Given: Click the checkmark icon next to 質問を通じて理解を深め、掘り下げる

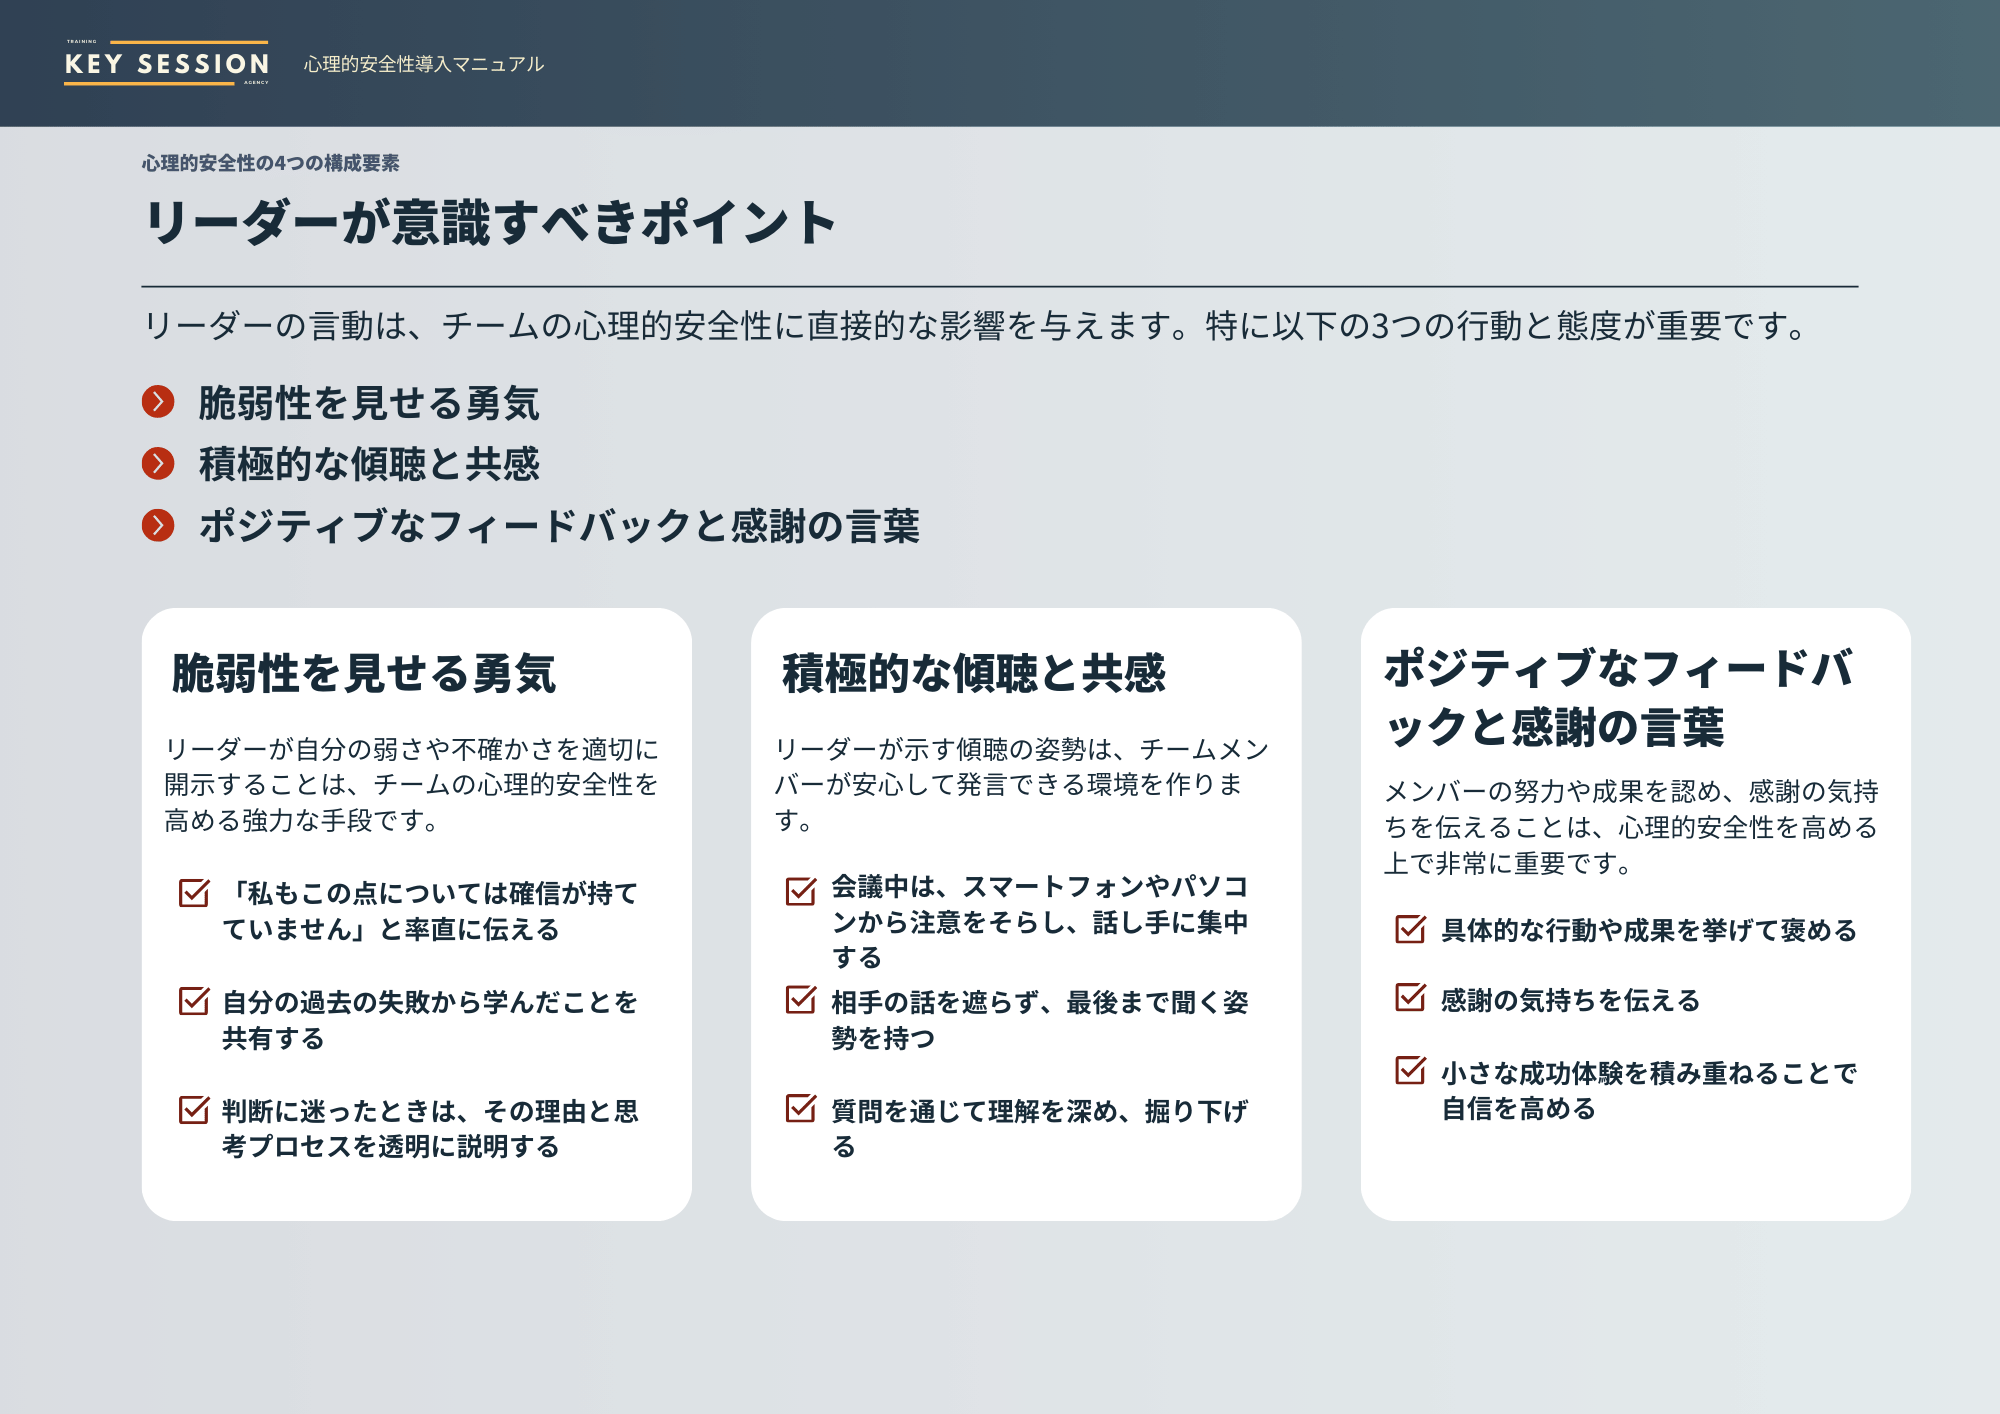Looking at the screenshot, I should (x=800, y=1110).
